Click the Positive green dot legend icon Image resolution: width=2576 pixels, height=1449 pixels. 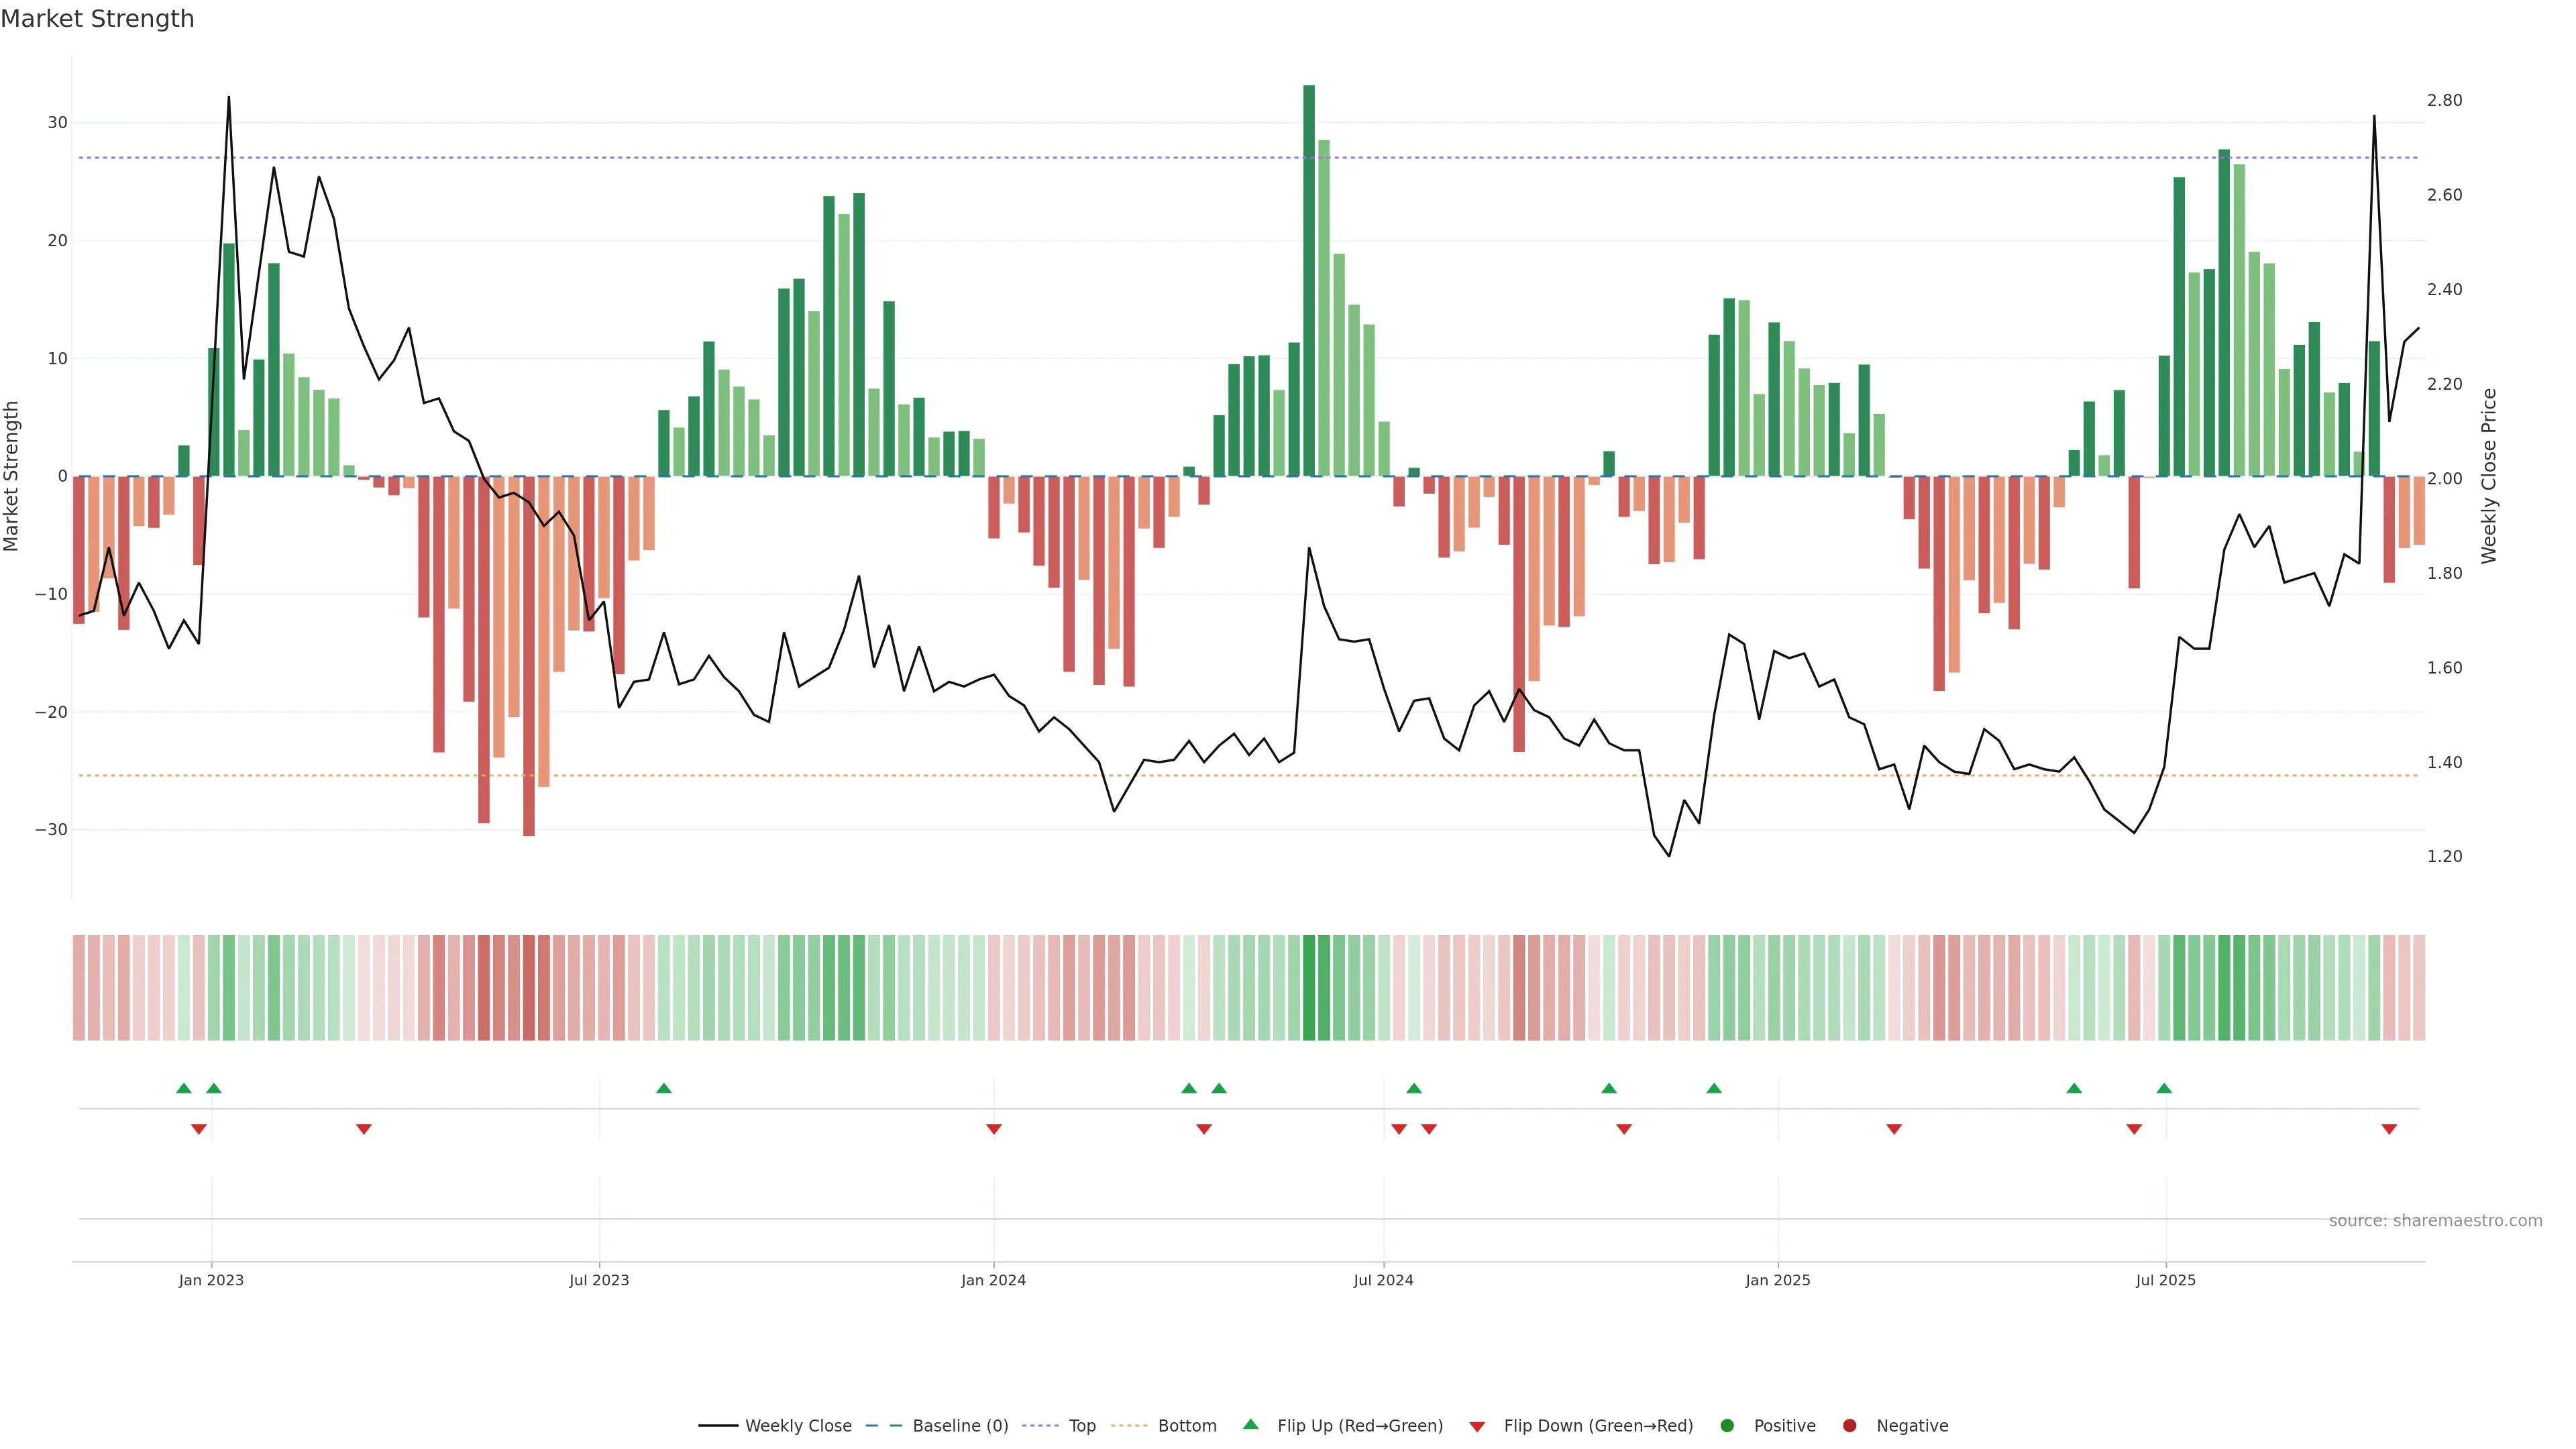coord(1726,1425)
